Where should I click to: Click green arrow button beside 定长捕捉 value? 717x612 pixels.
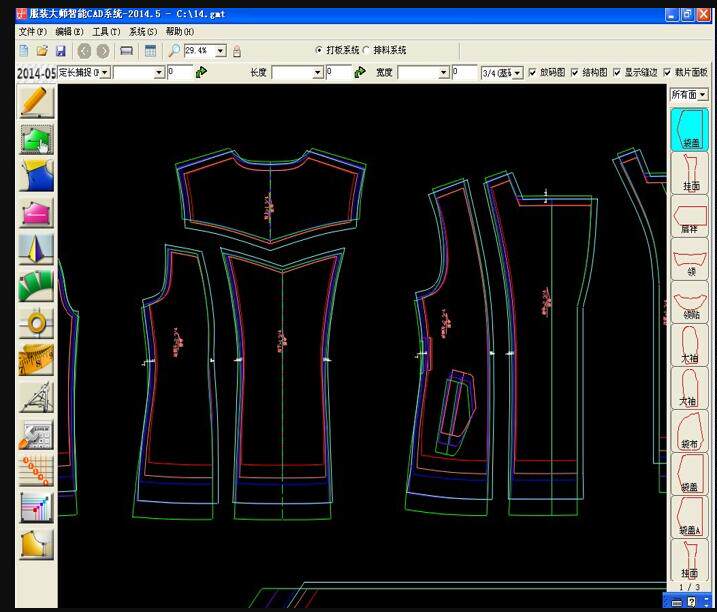202,72
